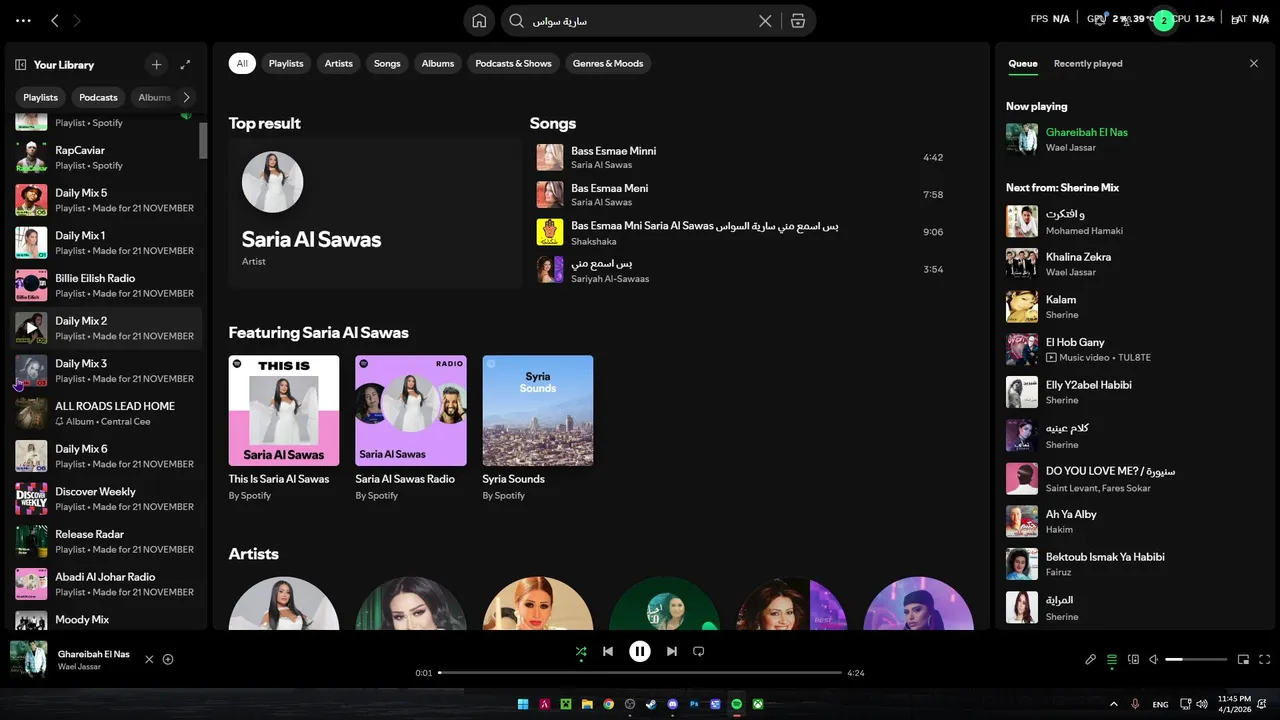The width and height of the screenshot is (1280, 720).
Task: Toggle shuffle playback
Action: pos(581,652)
